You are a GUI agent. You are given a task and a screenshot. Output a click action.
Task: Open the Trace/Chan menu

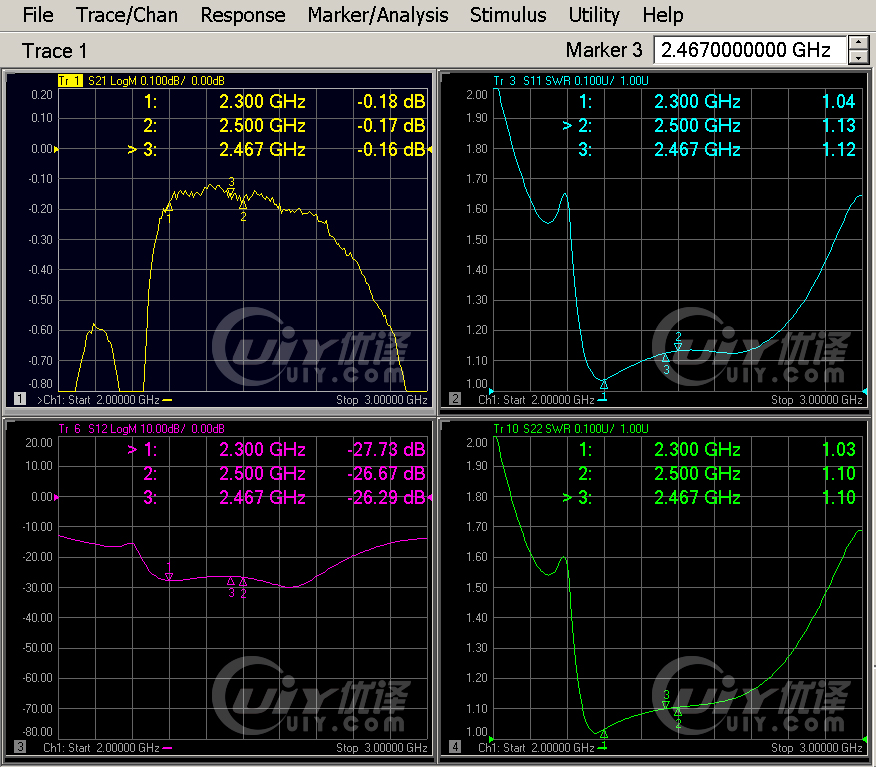127,15
